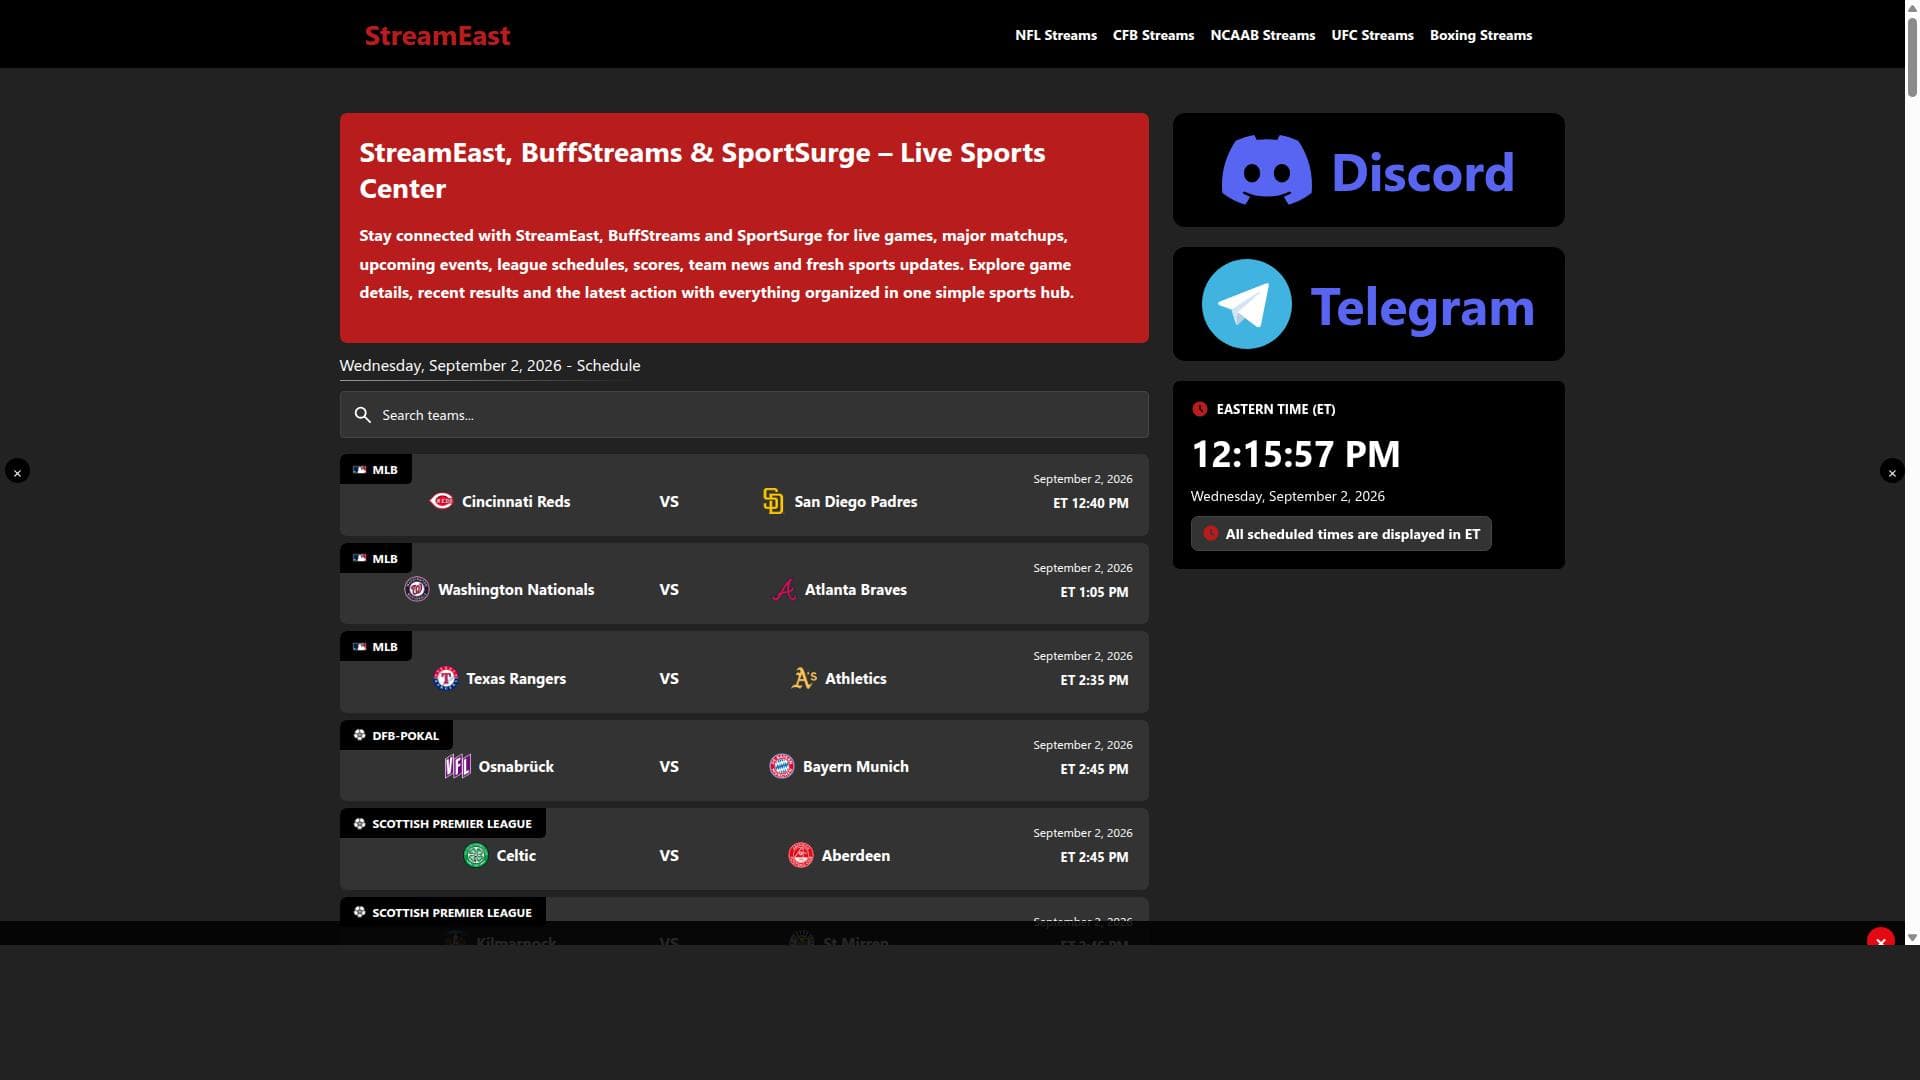Open UFC Streams section

1372,35
